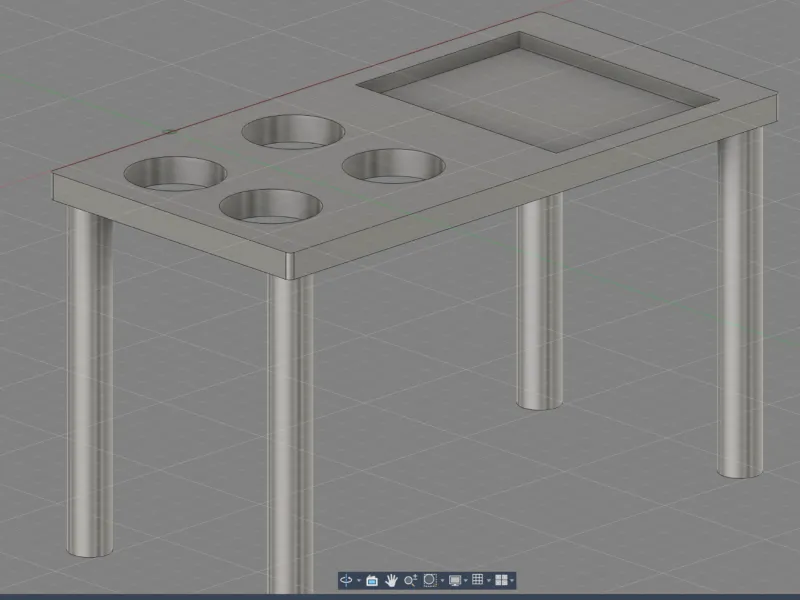Click the Look At camera icon
Viewport: 800px width, 600px height.
point(372,581)
